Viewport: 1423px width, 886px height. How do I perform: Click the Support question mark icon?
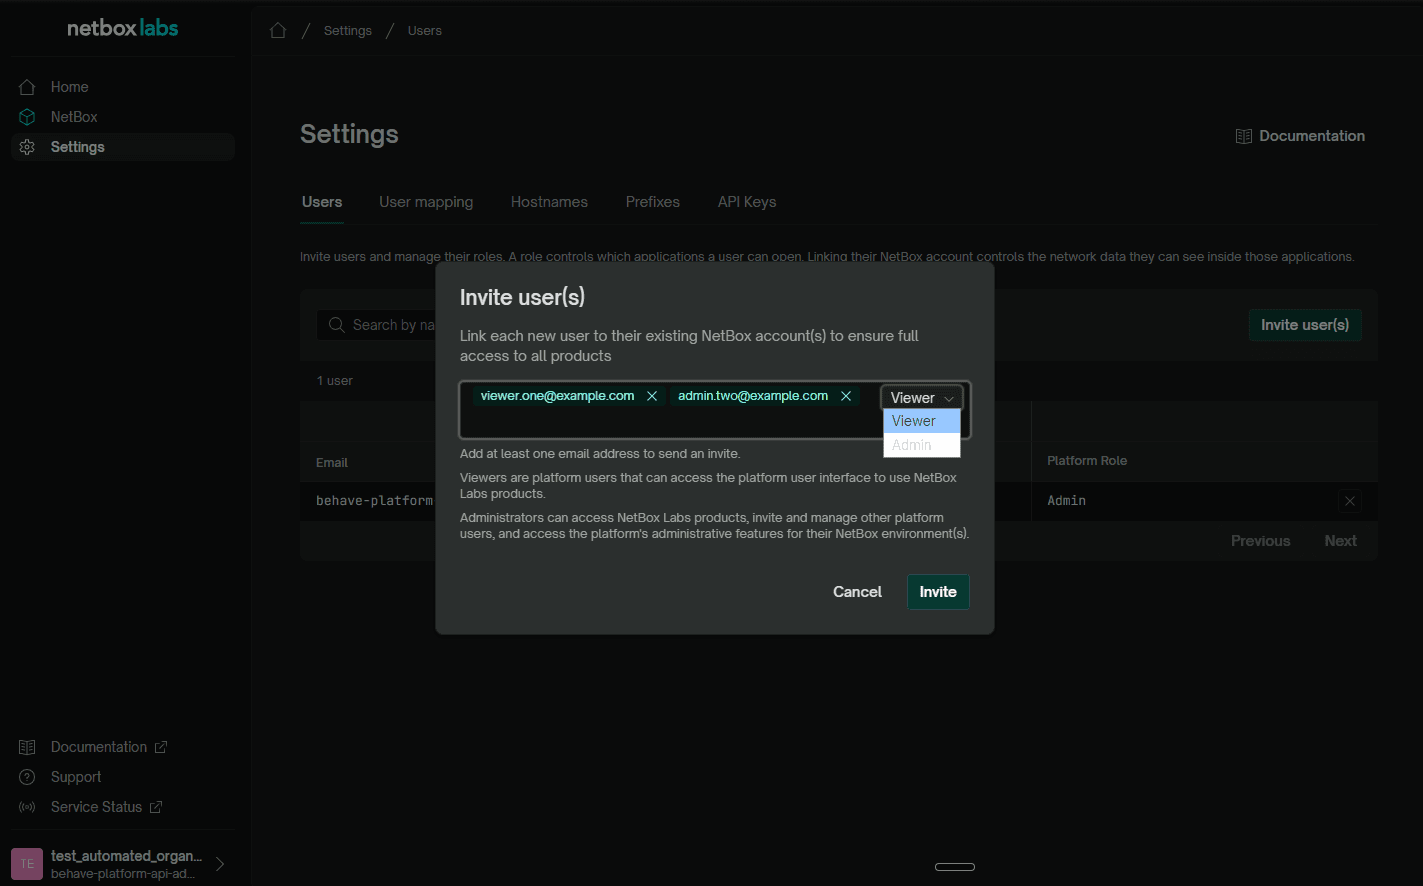[27, 777]
